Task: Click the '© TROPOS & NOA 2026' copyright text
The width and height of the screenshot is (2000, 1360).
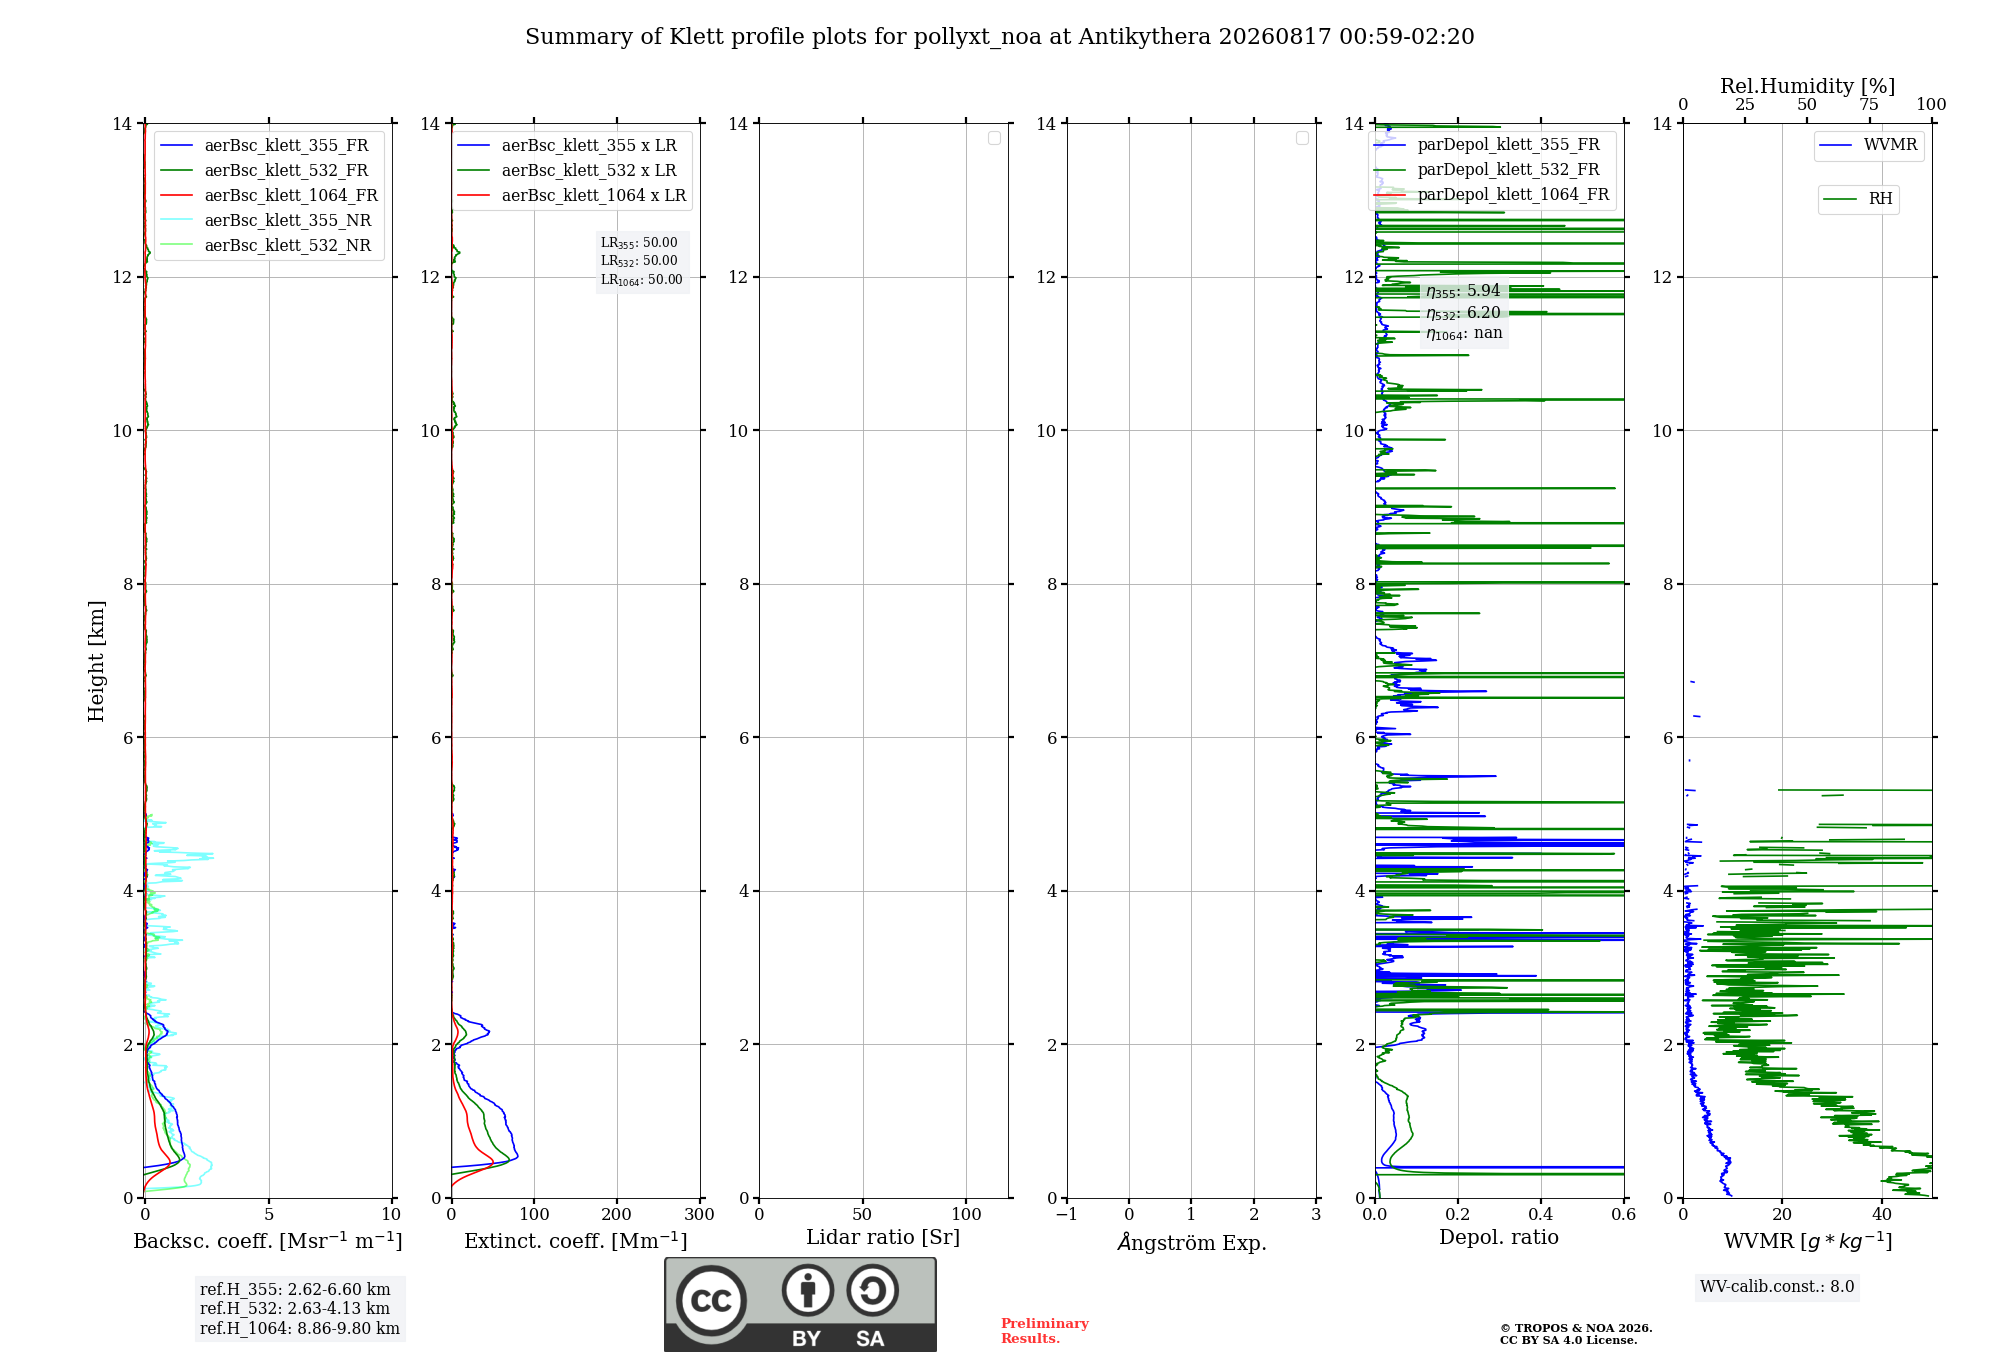Action: click(1576, 1329)
